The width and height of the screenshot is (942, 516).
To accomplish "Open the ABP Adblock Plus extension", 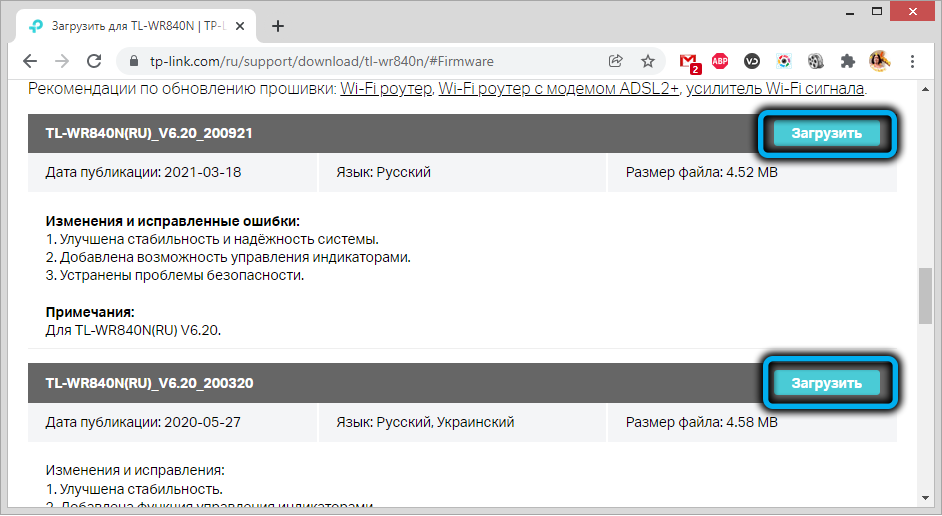I will [x=720, y=61].
